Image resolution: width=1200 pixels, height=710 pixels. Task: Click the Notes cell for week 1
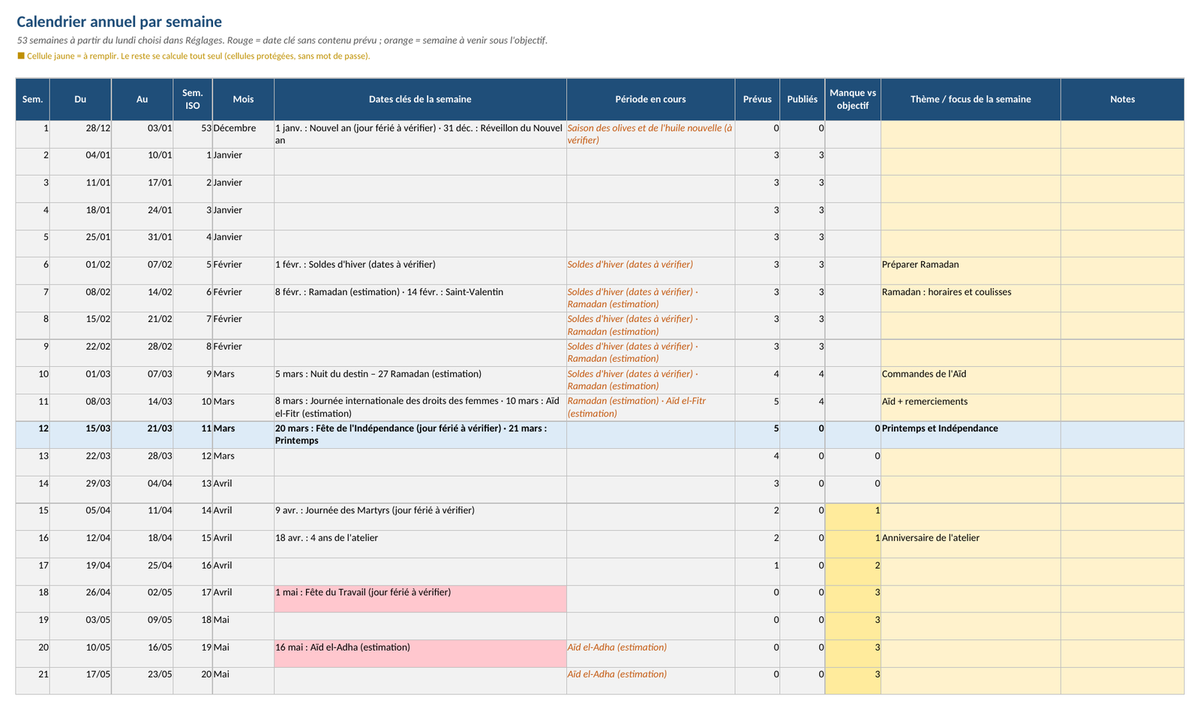tap(1122, 134)
